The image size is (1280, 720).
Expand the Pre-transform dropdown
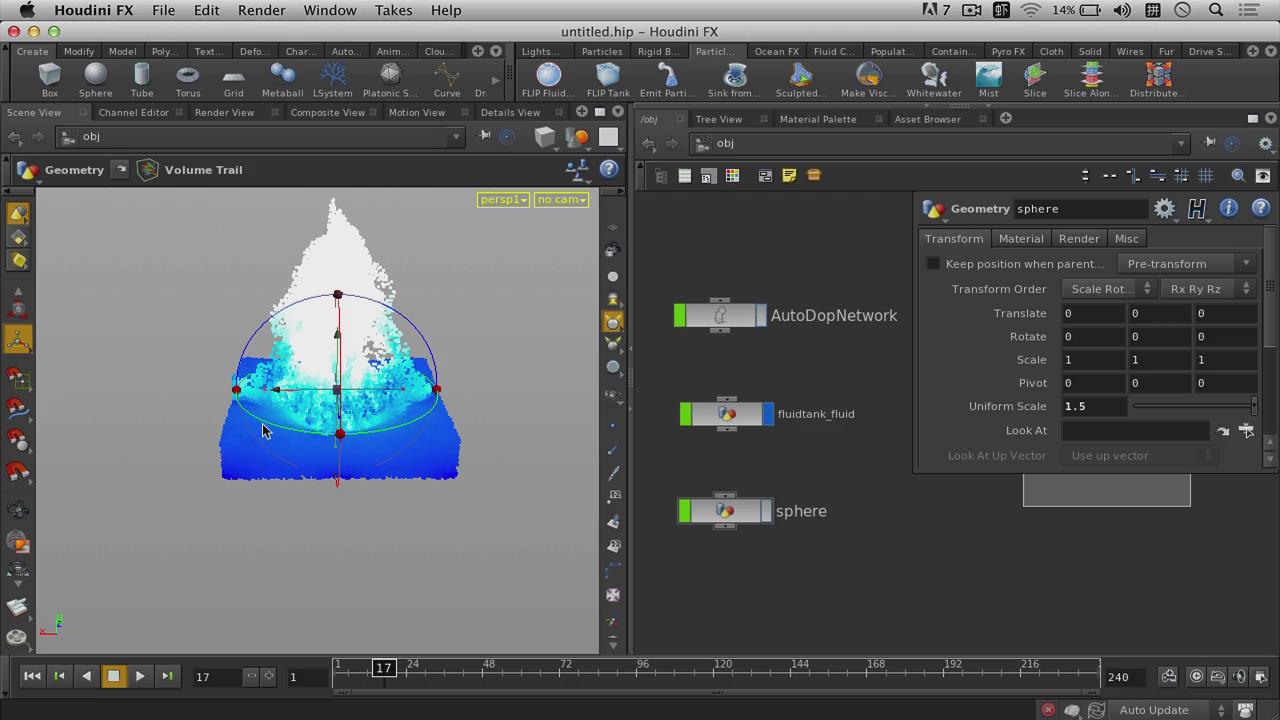[x=1188, y=264]
